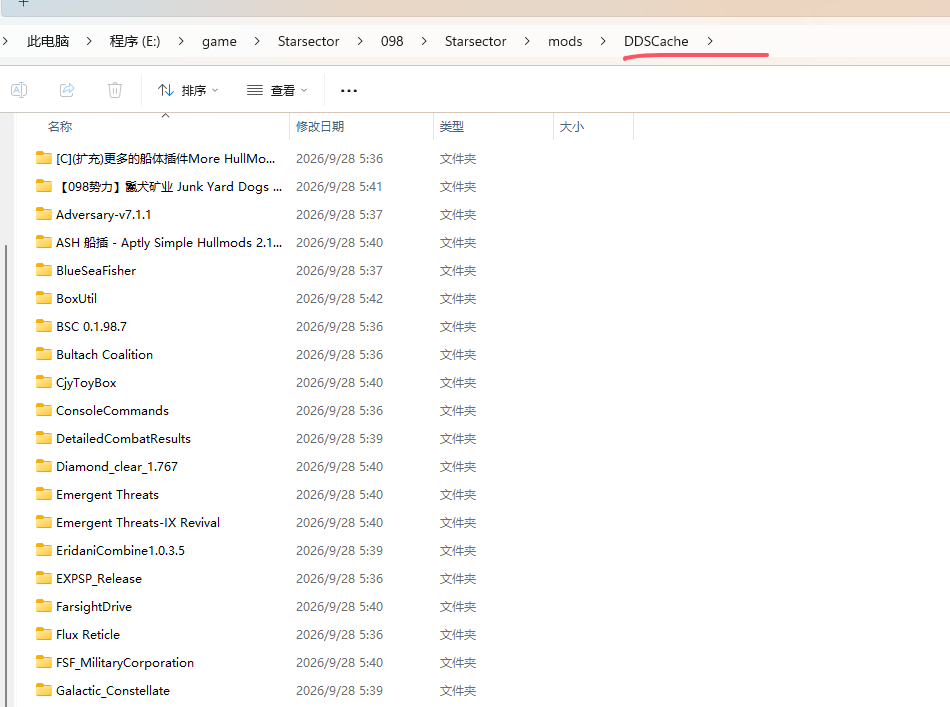Select ASH Aptly Simple Hullmods folder icon

tap(44, 242)
